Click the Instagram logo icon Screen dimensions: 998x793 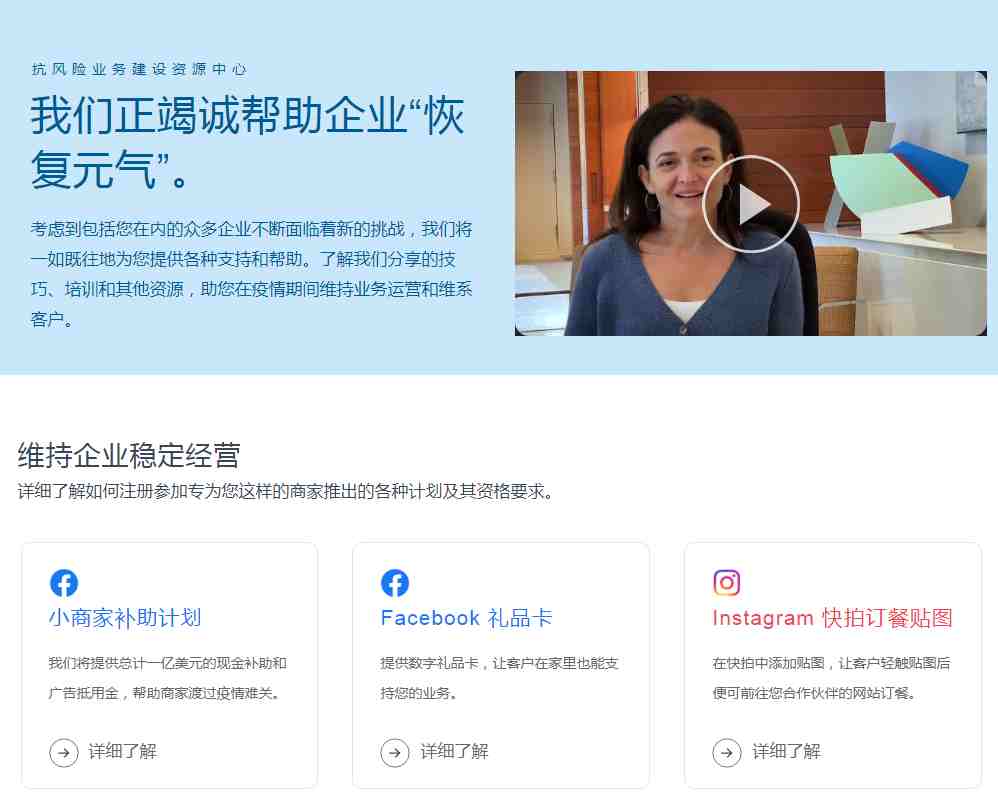pos(726,583)
